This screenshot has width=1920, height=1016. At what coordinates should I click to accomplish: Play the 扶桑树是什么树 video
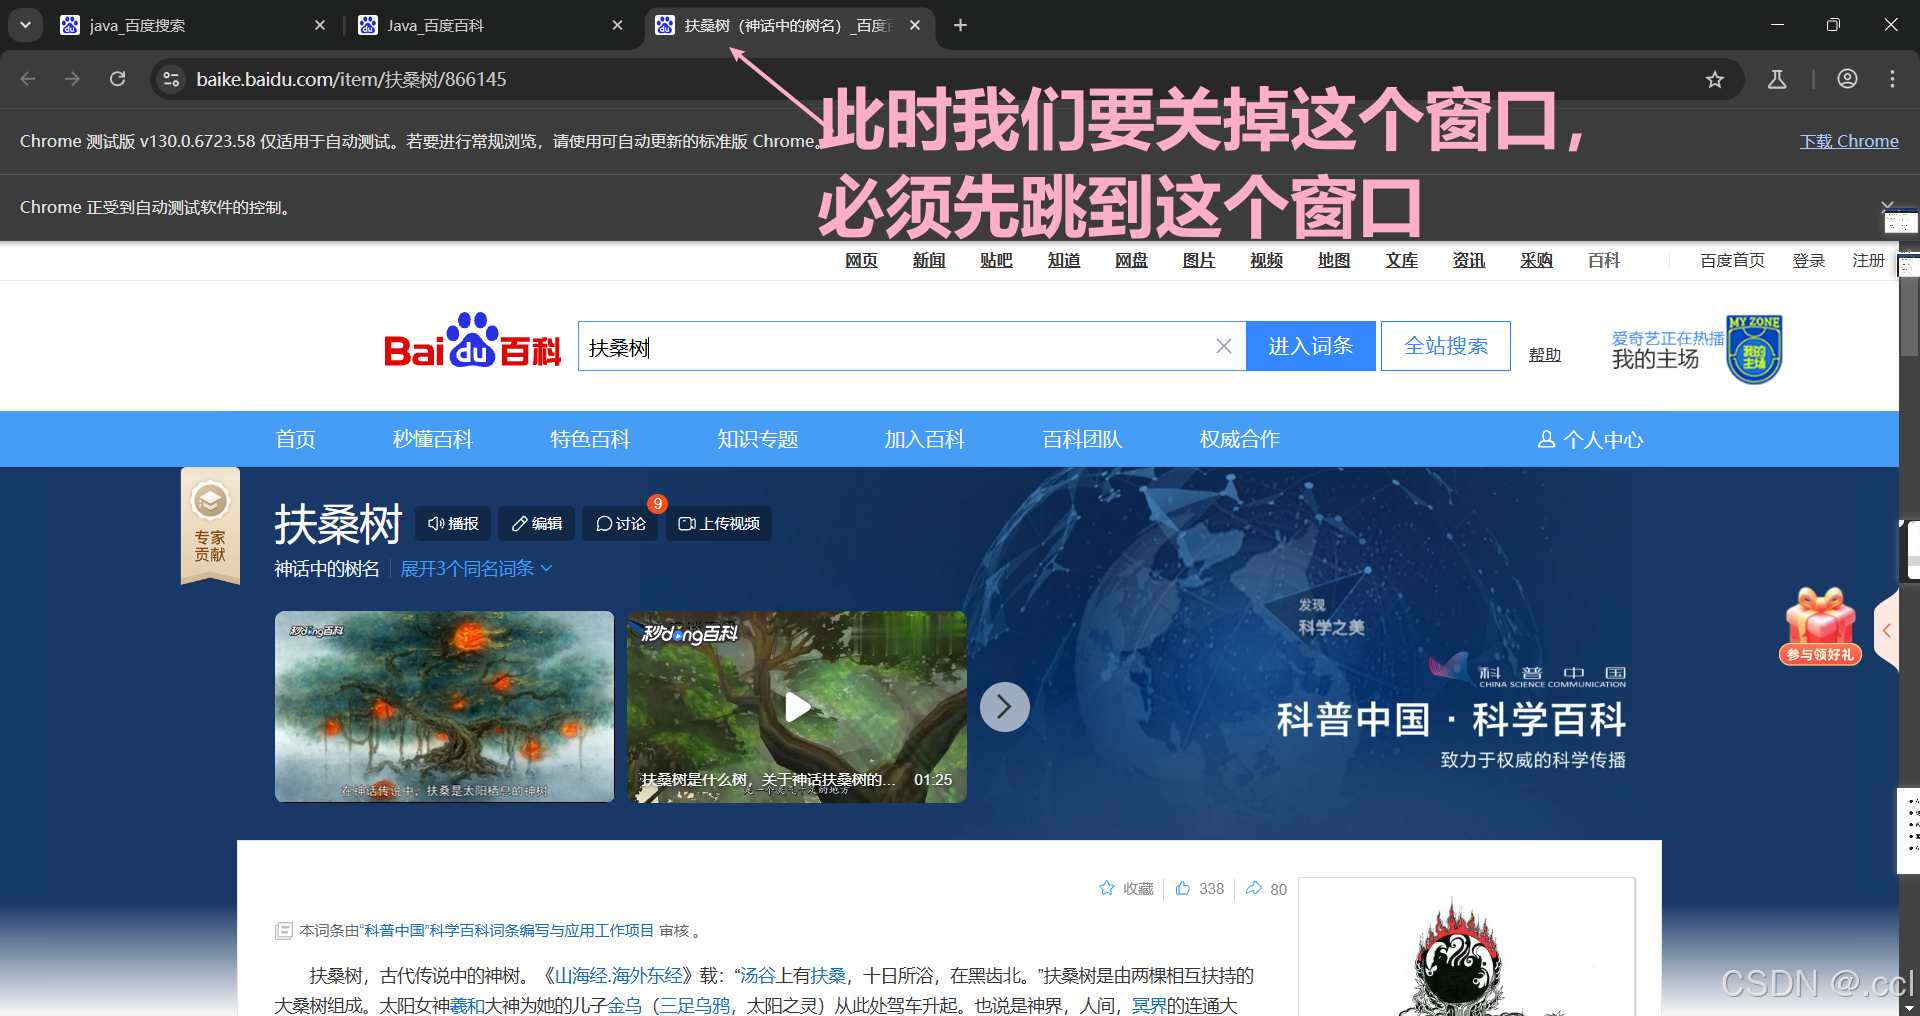(x=797, y=706)
